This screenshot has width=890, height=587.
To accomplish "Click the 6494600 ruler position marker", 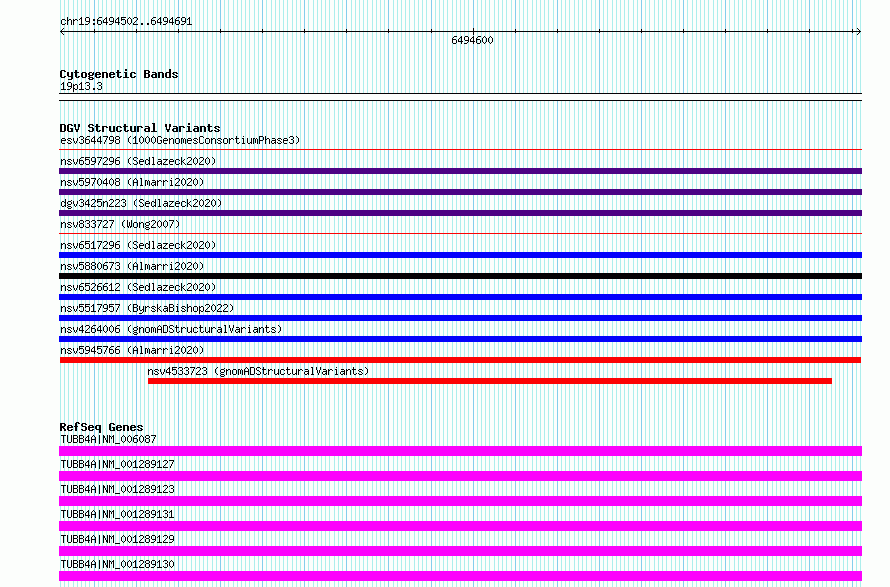I will tap(472, 40).
